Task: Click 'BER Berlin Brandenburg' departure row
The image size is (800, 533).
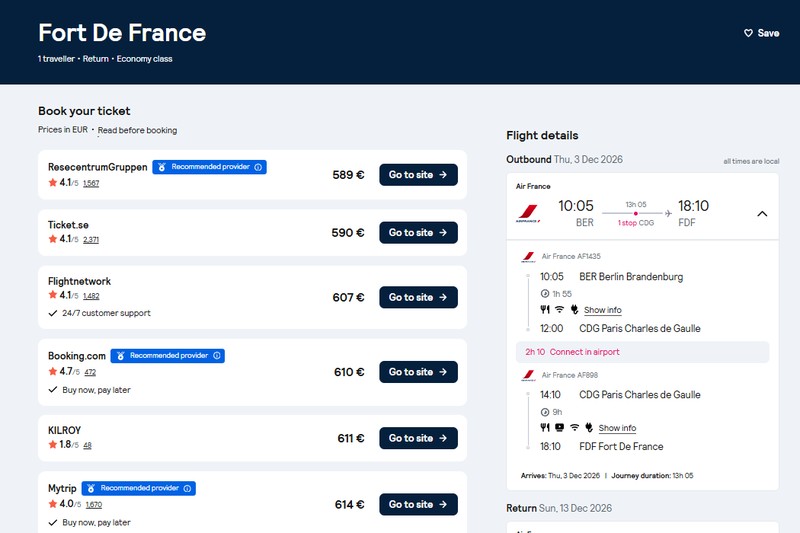Action: pos(612,277)
